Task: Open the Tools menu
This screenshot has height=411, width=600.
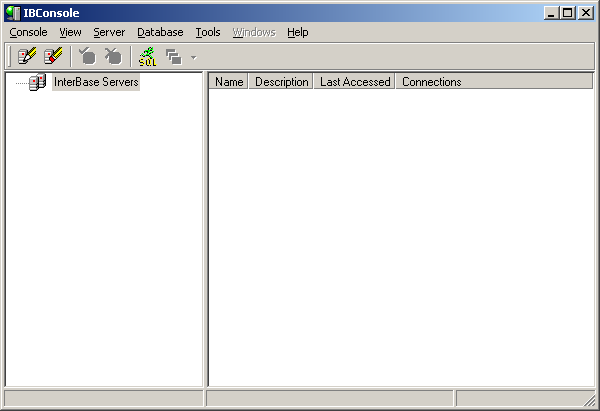Action: (x=208, y=32)
